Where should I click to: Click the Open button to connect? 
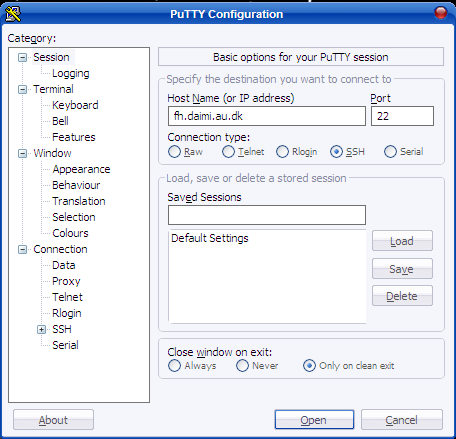click(x=314, y=420)
